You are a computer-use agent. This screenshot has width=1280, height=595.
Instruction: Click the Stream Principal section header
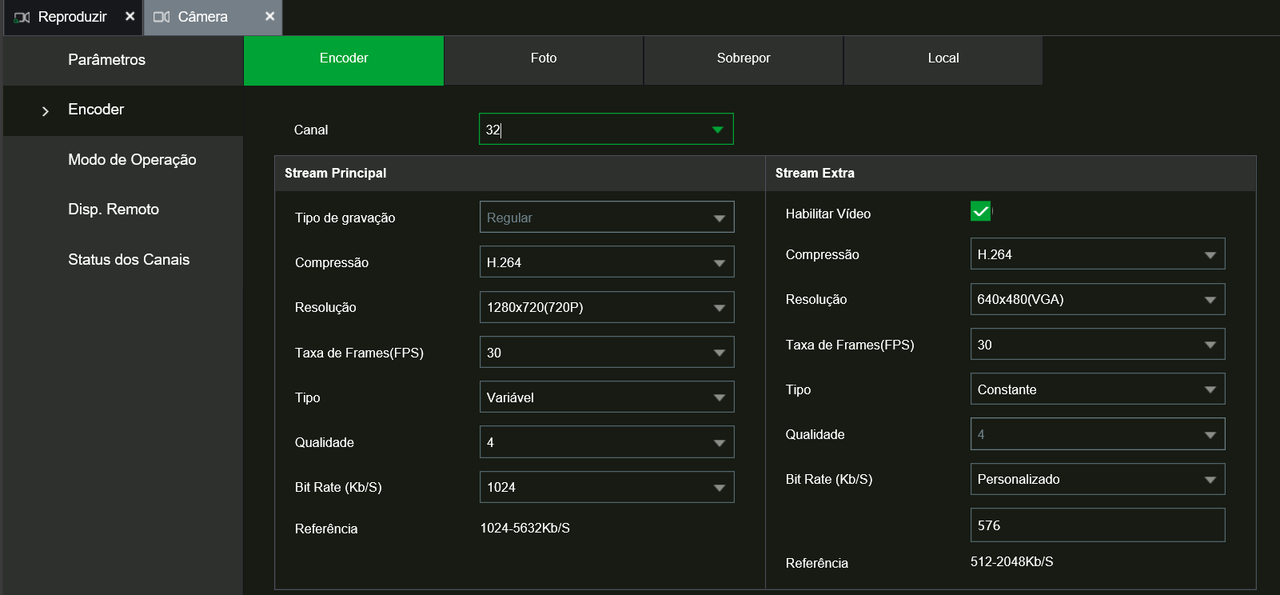pyautogui.click(x=520, y=173)
